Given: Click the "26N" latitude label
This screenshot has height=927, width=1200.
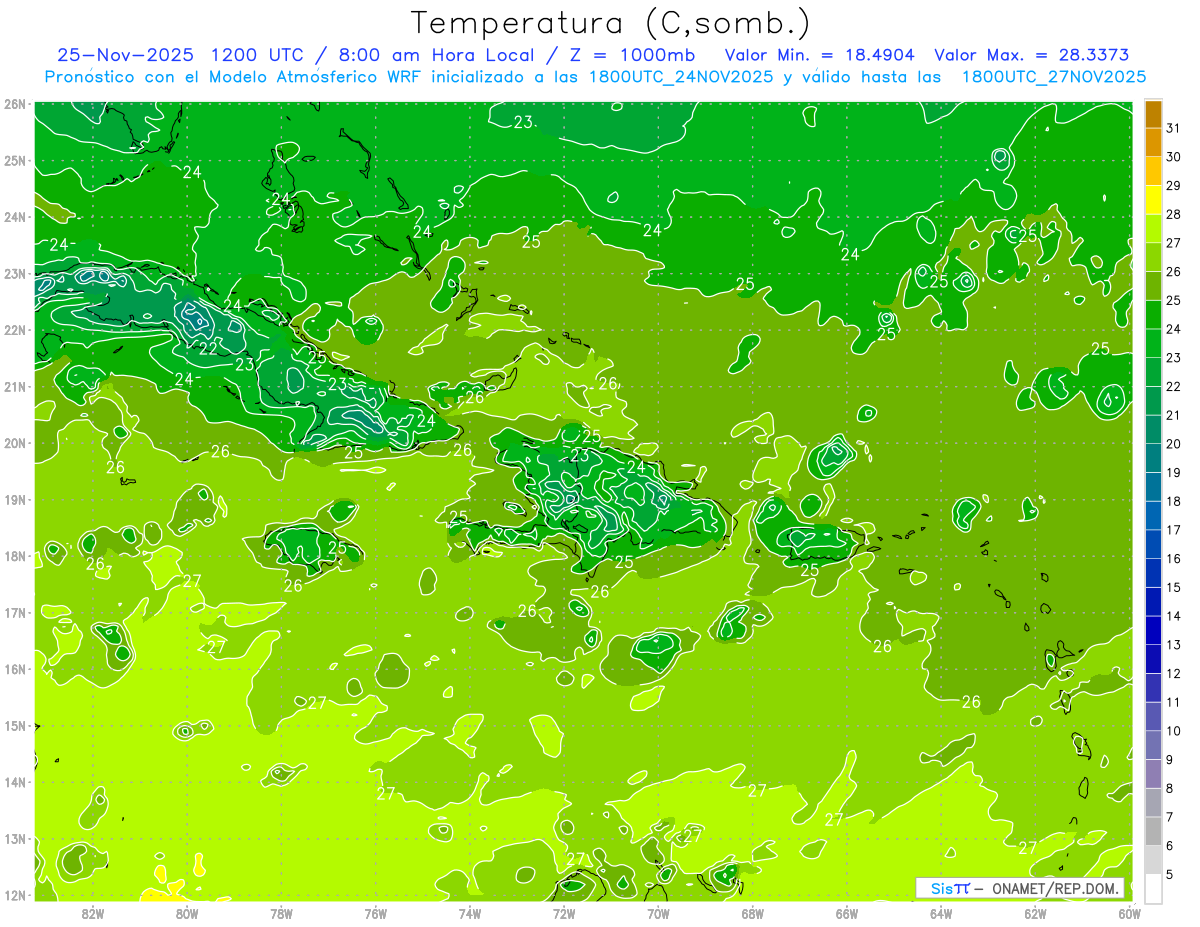Looking at the screenshot, I should pos(15,104).
